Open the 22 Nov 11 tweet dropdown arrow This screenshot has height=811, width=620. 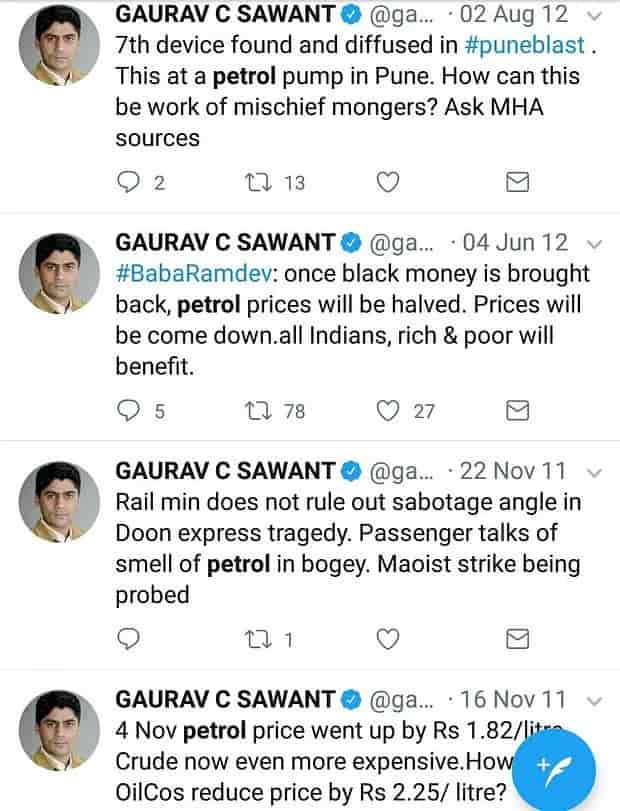click(x=593, y=471)
